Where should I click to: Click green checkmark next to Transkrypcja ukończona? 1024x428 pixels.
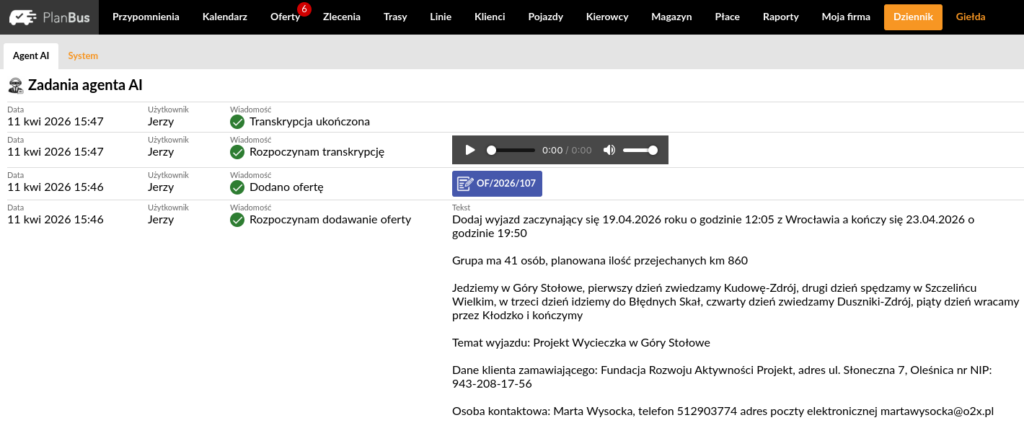(x=237, y=122)
